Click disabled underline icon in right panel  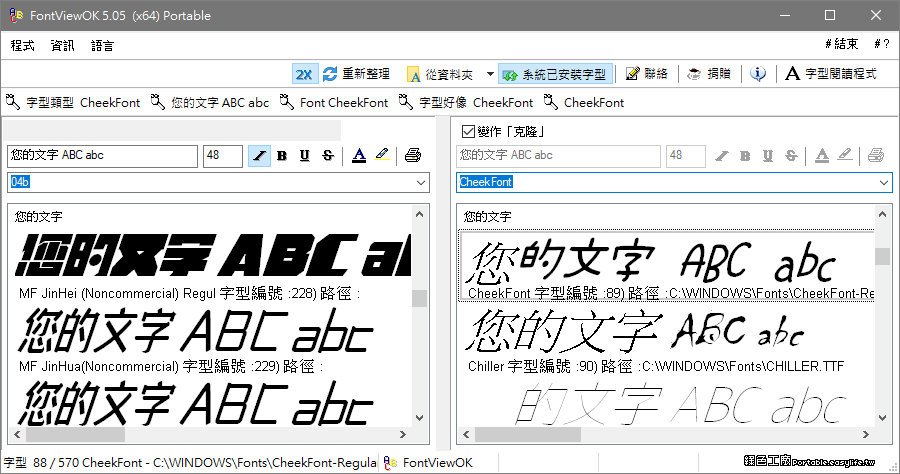pyautogui.click(x=768, y=156)
